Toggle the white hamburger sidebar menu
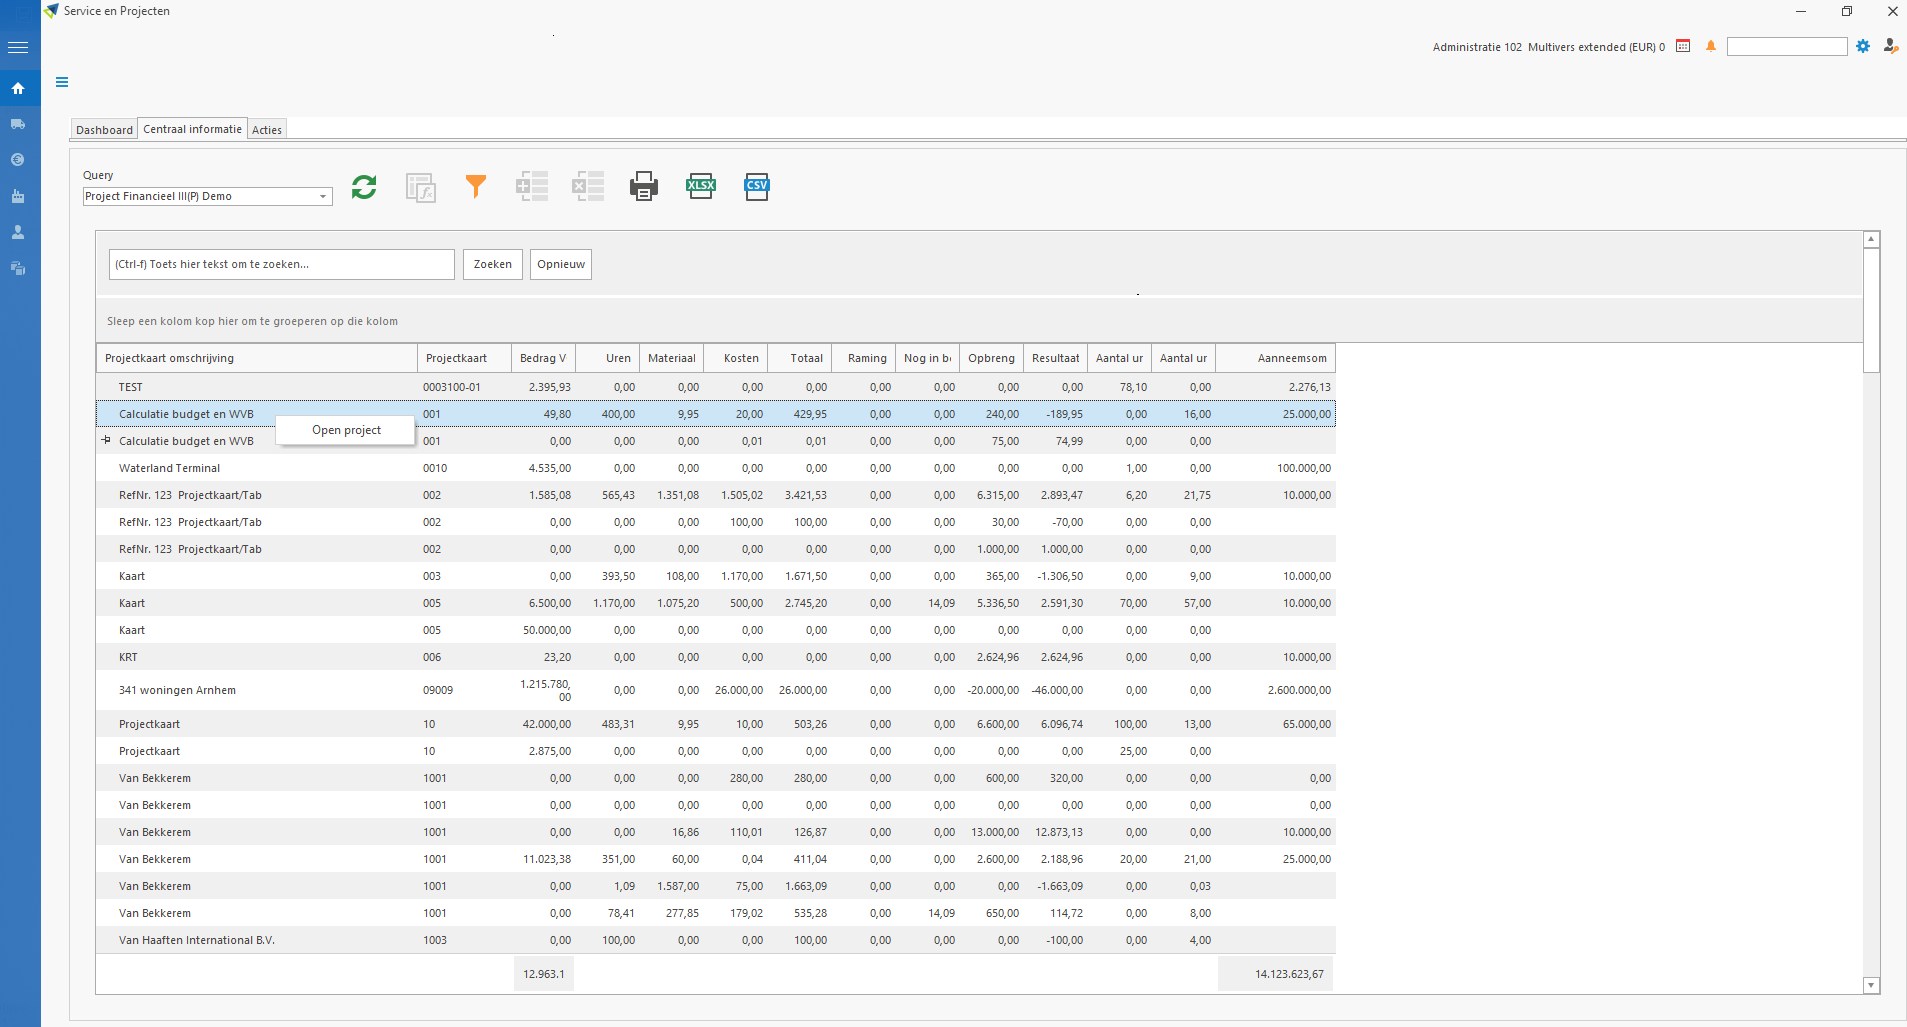Screen dimensions: 1907x1027 pos(18,47)
